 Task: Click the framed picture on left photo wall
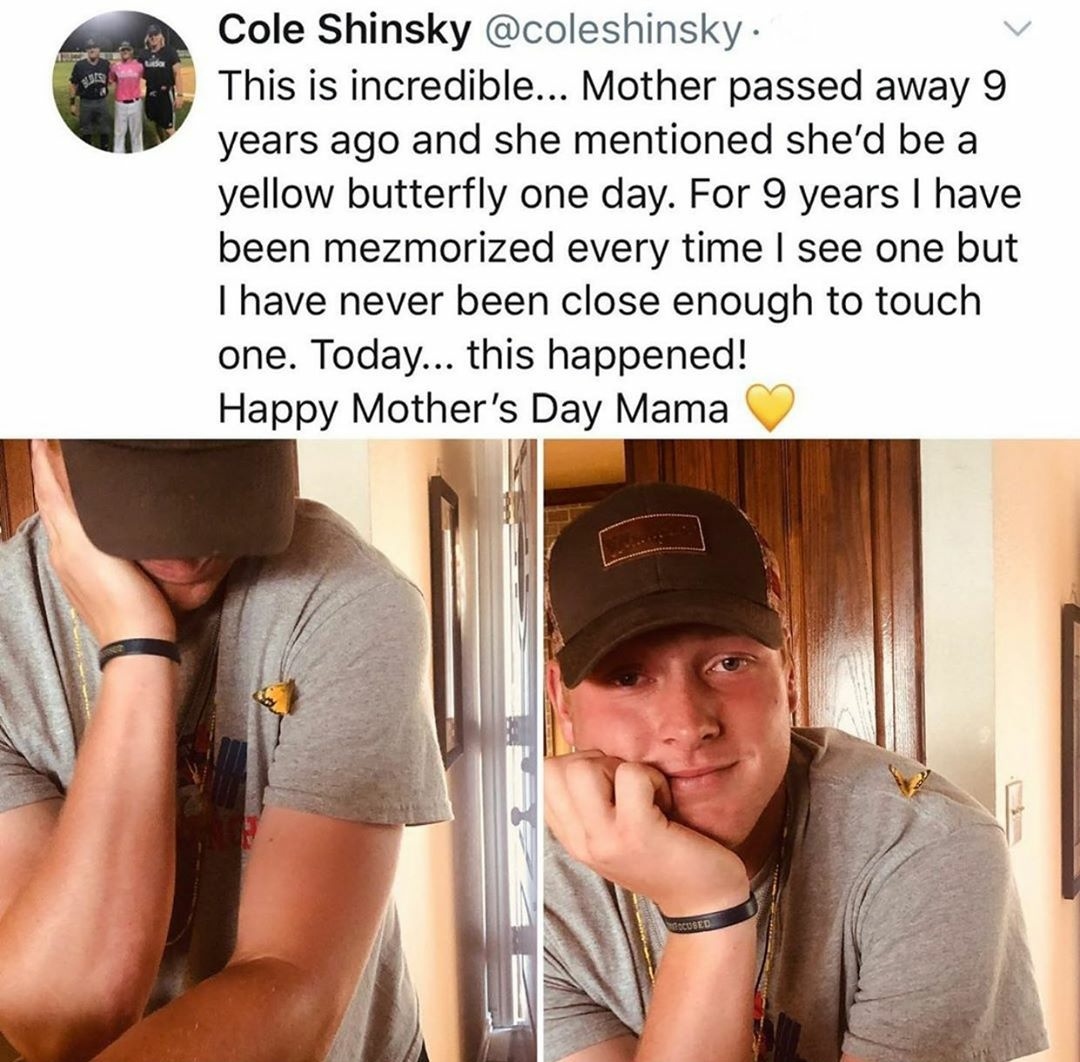tap(446, 621)
